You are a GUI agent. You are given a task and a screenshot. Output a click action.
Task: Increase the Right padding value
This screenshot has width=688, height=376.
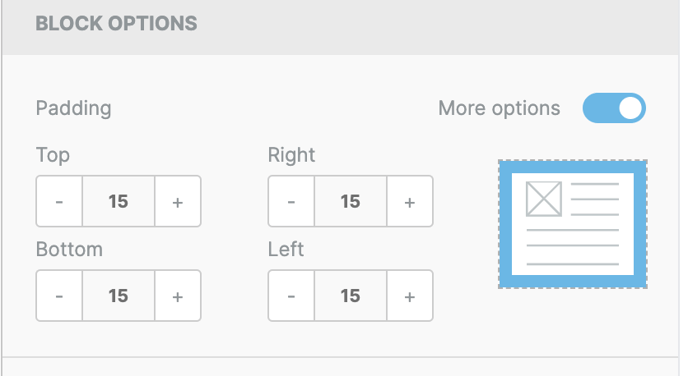[x=410, y=201]
